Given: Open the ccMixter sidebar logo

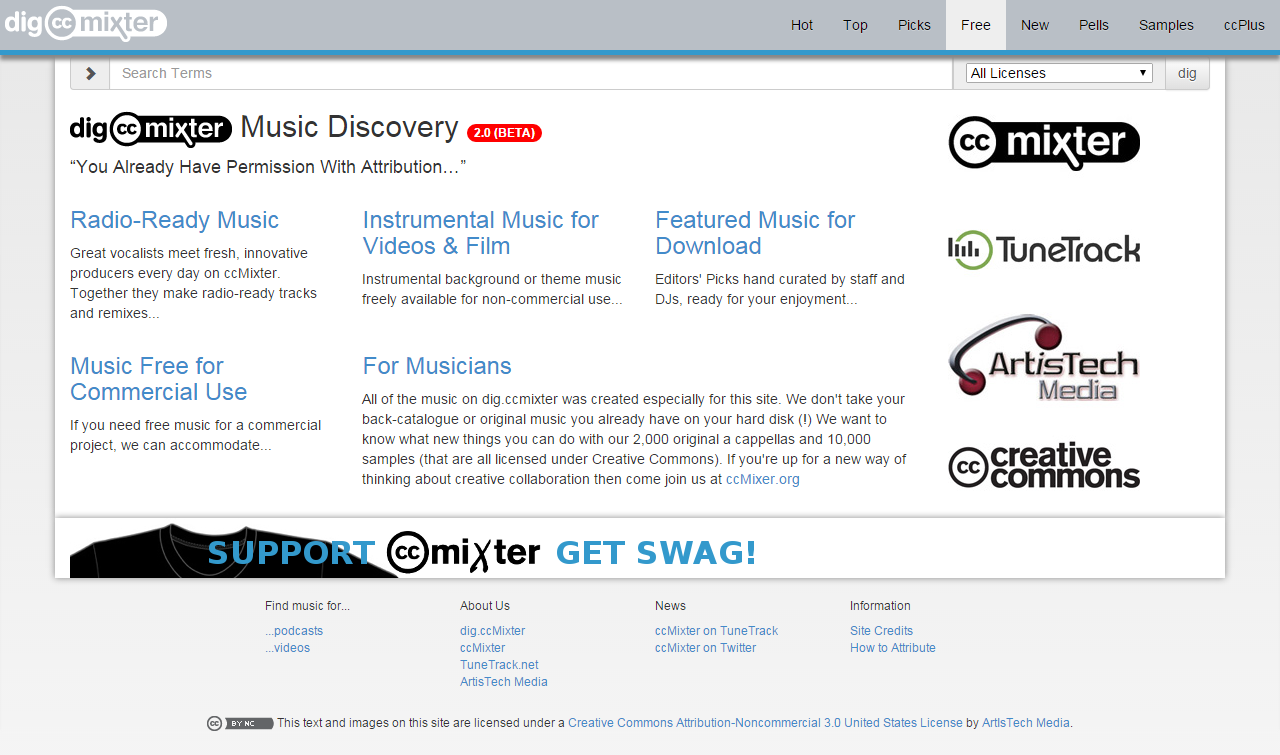Looking at the screenshot, I should (x=1044, y=143).
